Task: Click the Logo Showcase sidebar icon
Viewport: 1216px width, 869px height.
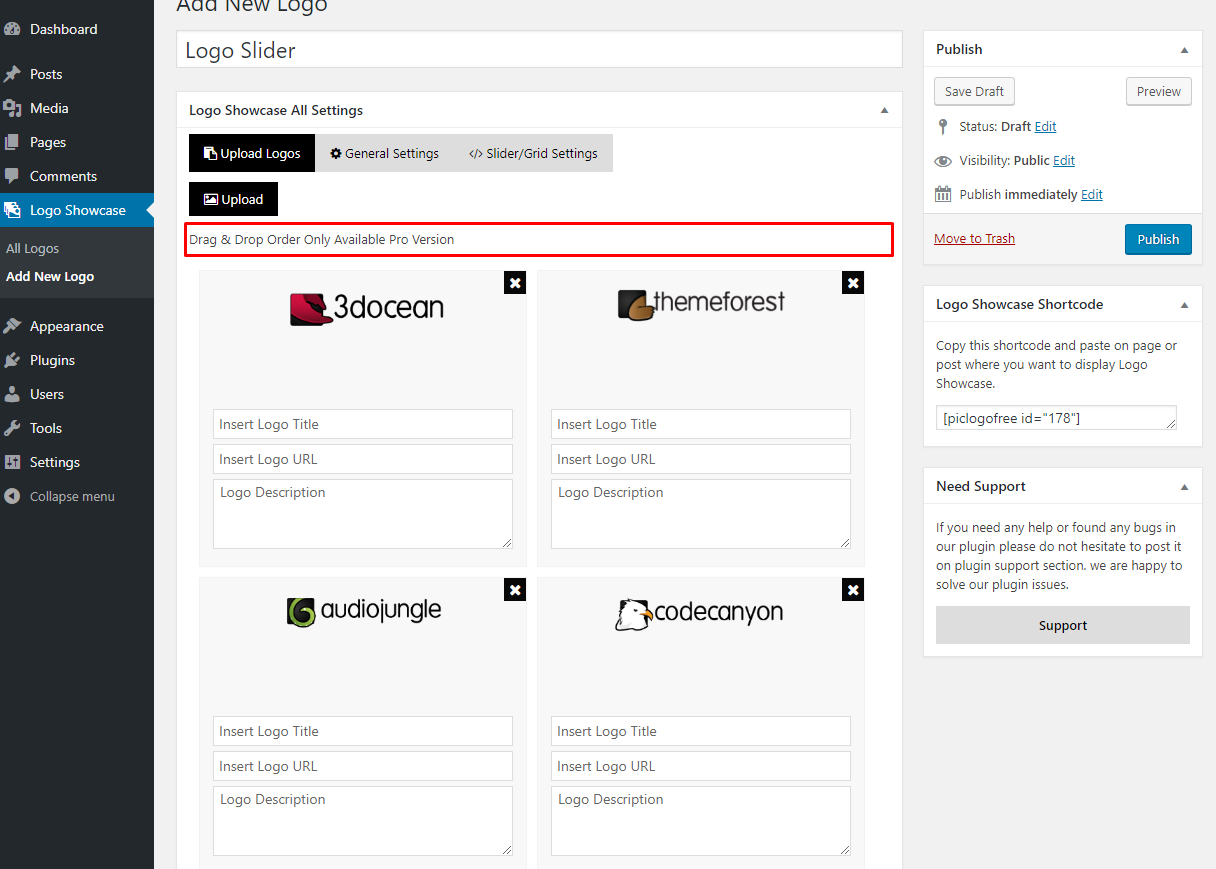Action: [x=12, y=210]
